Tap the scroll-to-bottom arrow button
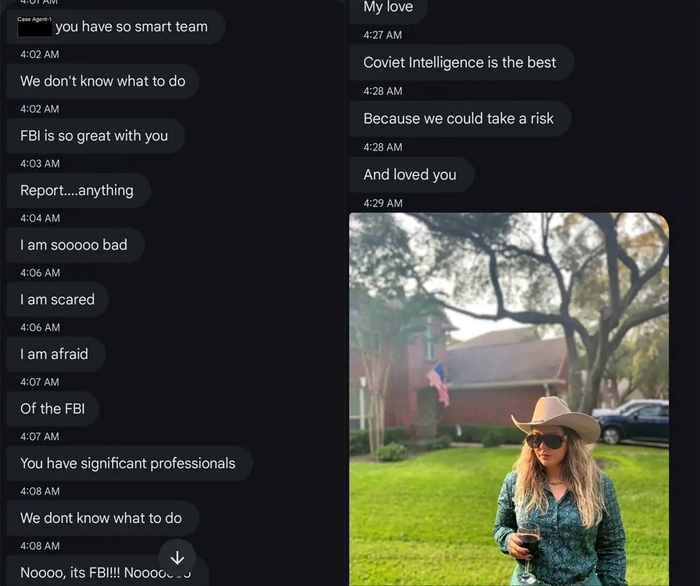 [x=177, y=558]
